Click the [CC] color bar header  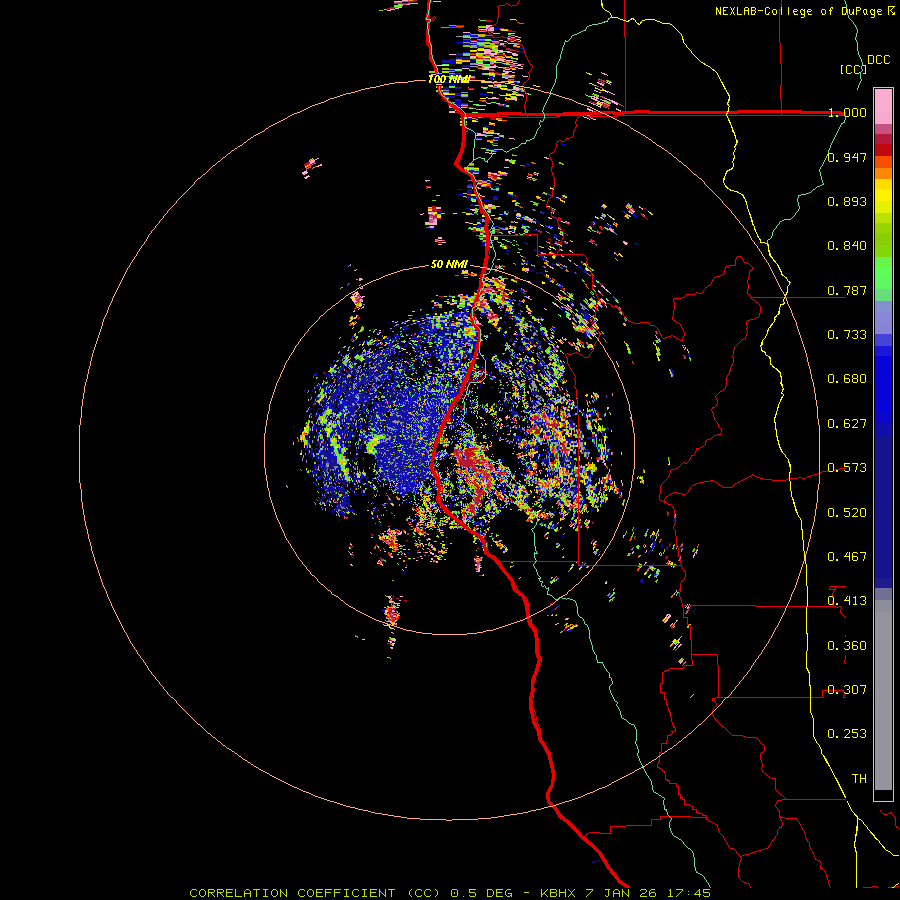(852, 70)
